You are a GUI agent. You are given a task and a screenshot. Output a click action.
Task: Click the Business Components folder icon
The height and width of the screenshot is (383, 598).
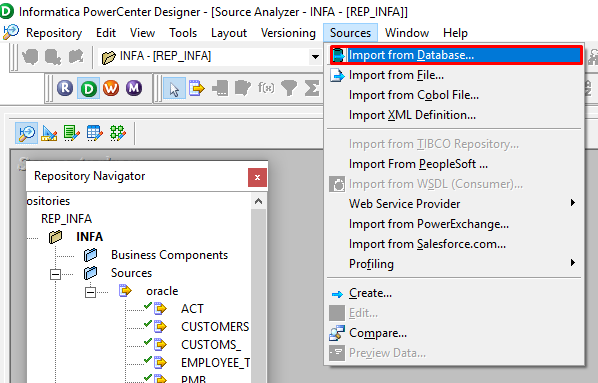click(x=90, y=254)
